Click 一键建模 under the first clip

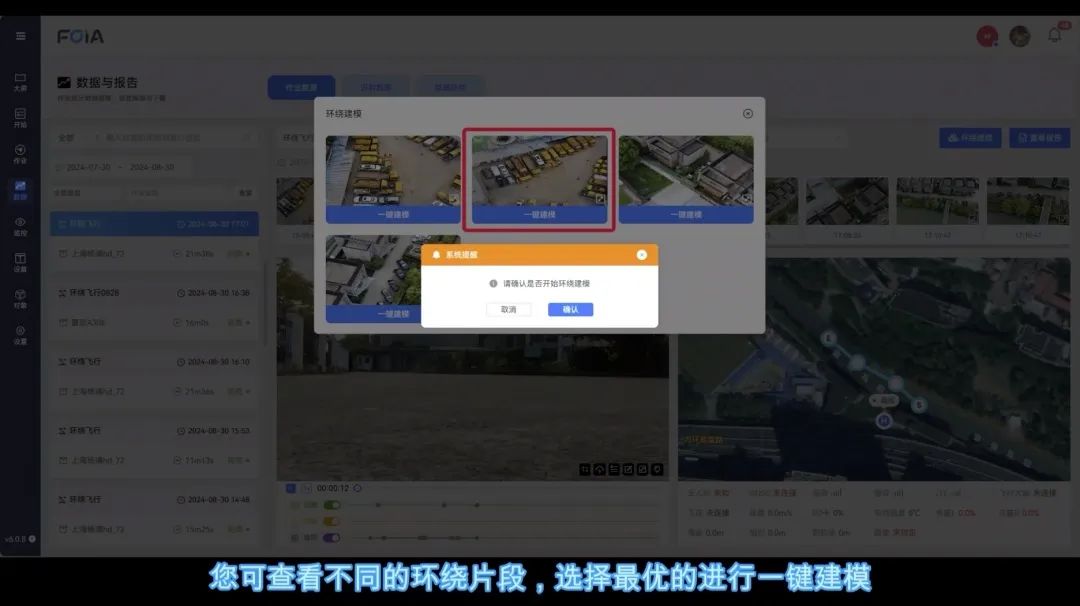click(393, 214)
